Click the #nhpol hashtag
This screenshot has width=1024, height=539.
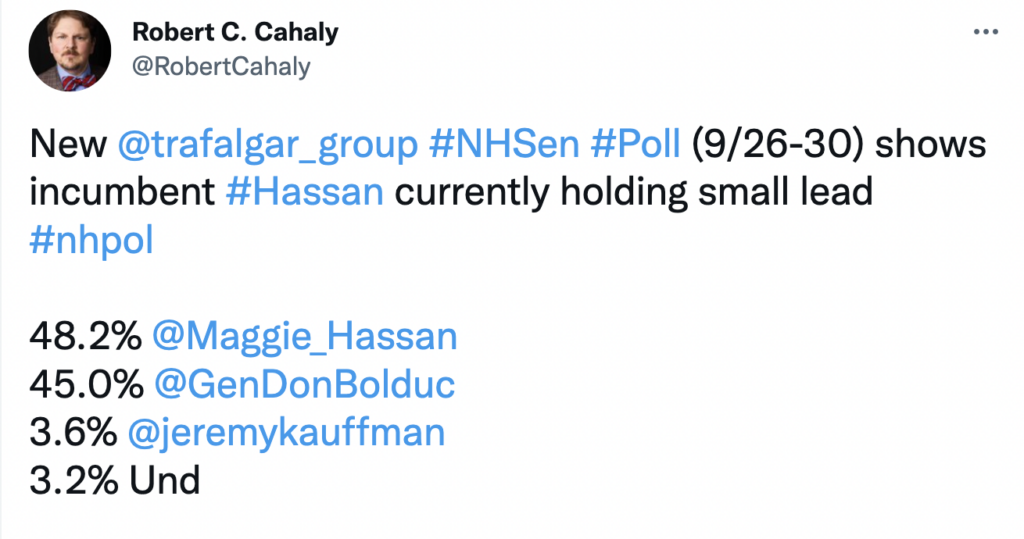(91, 242)
